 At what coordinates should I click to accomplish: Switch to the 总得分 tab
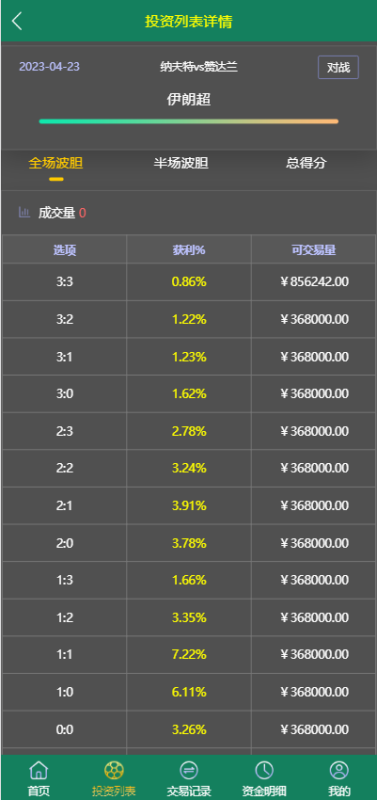(x=306, y=163)
